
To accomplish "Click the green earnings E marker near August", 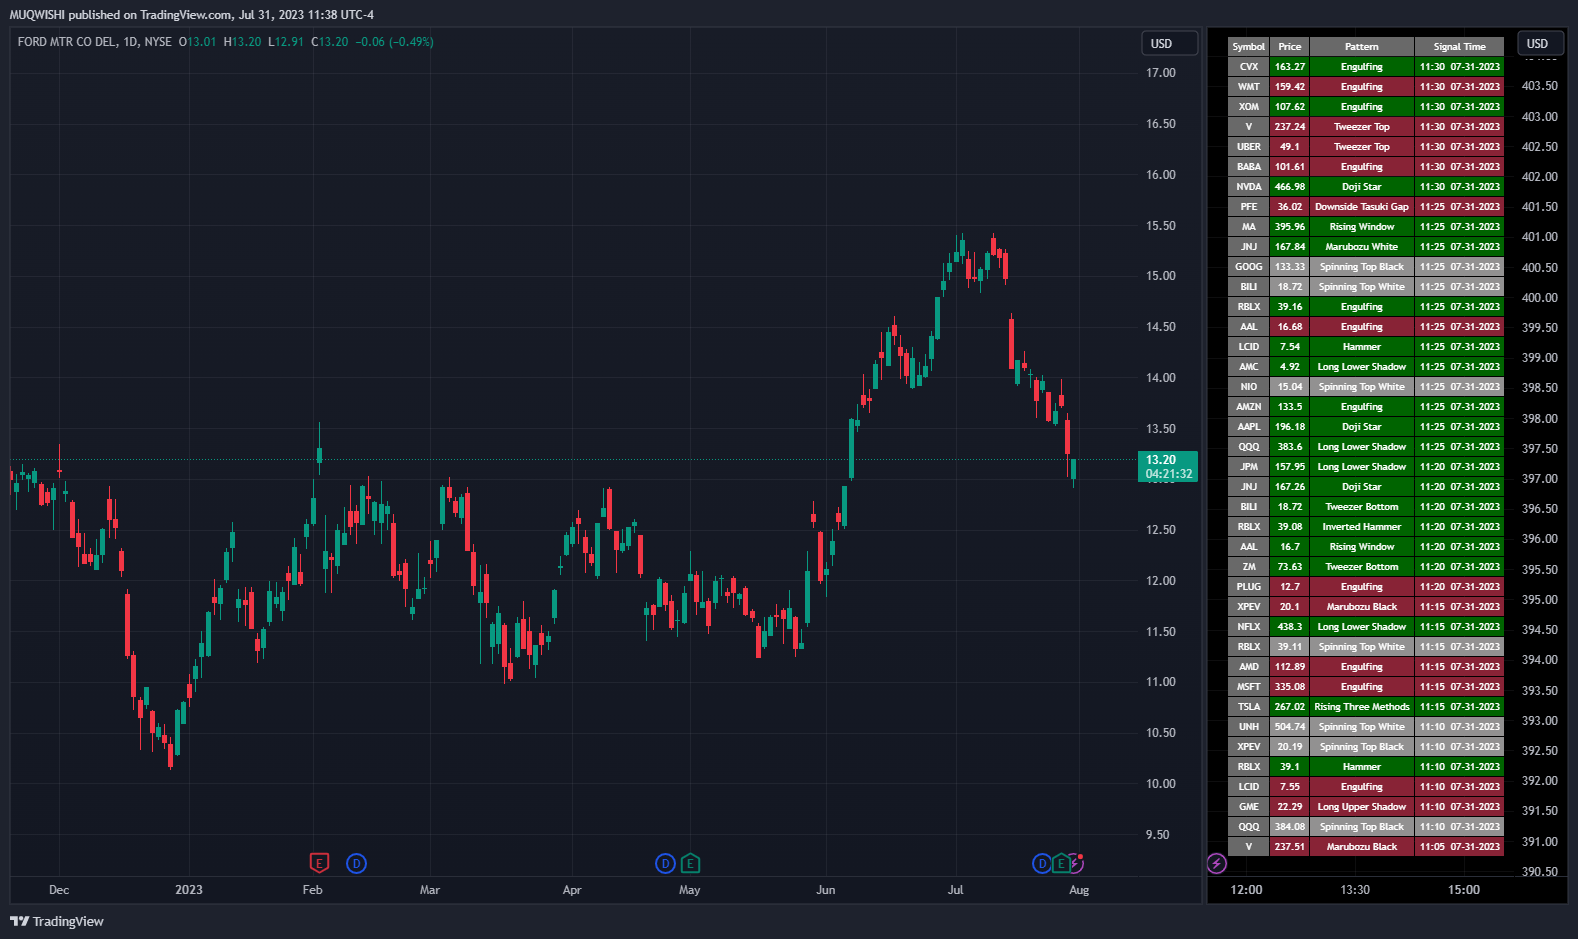I will 1061,863.
